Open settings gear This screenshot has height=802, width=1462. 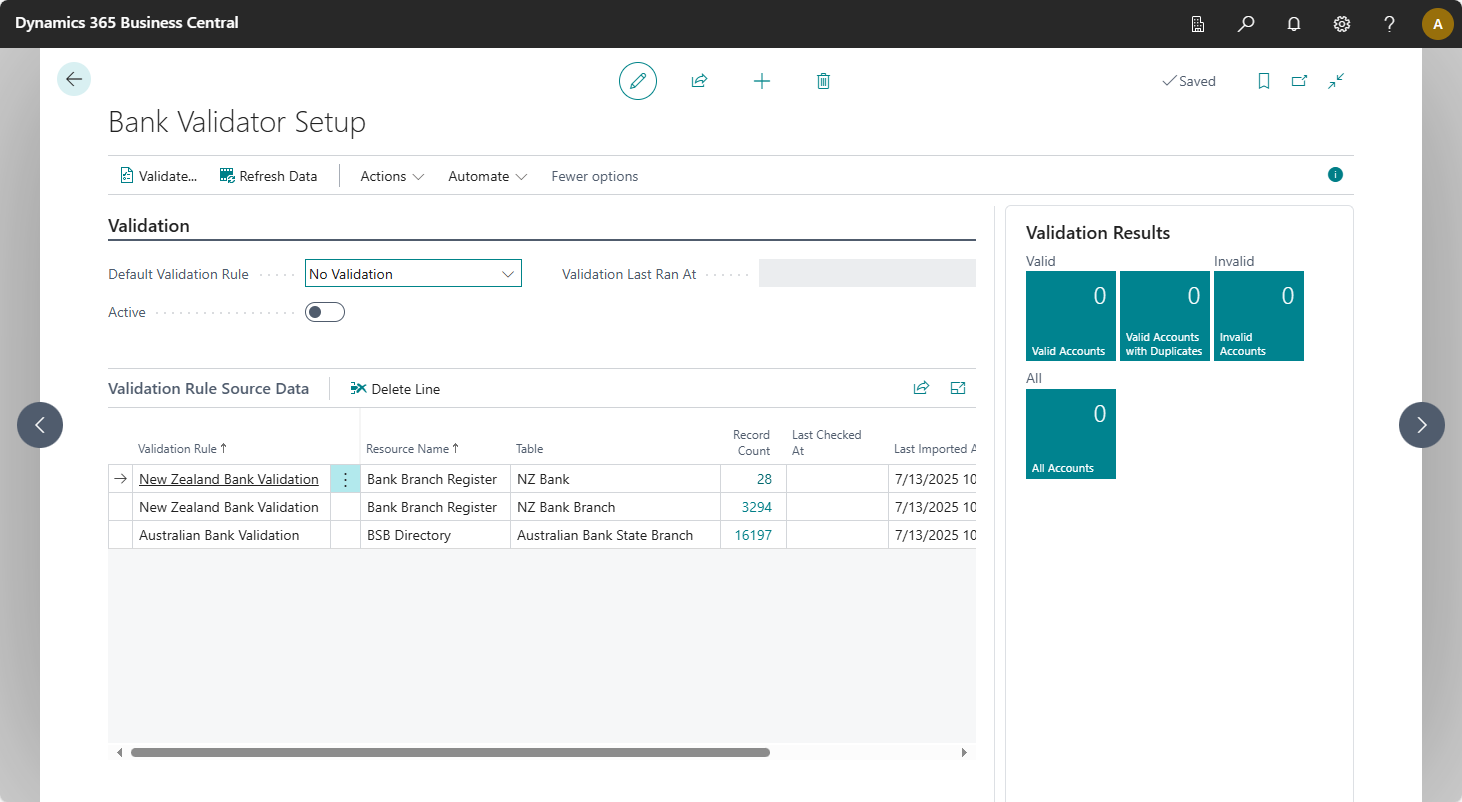(x=1342, y=24)
